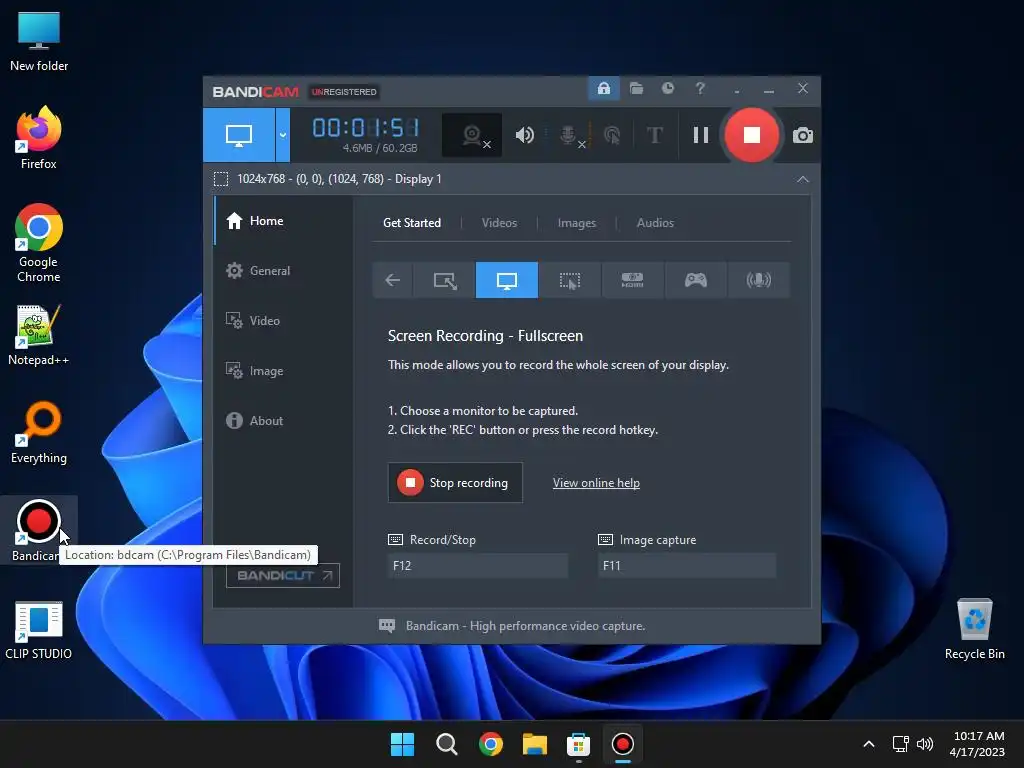Open the Video settings section

[x=283, y=321]
